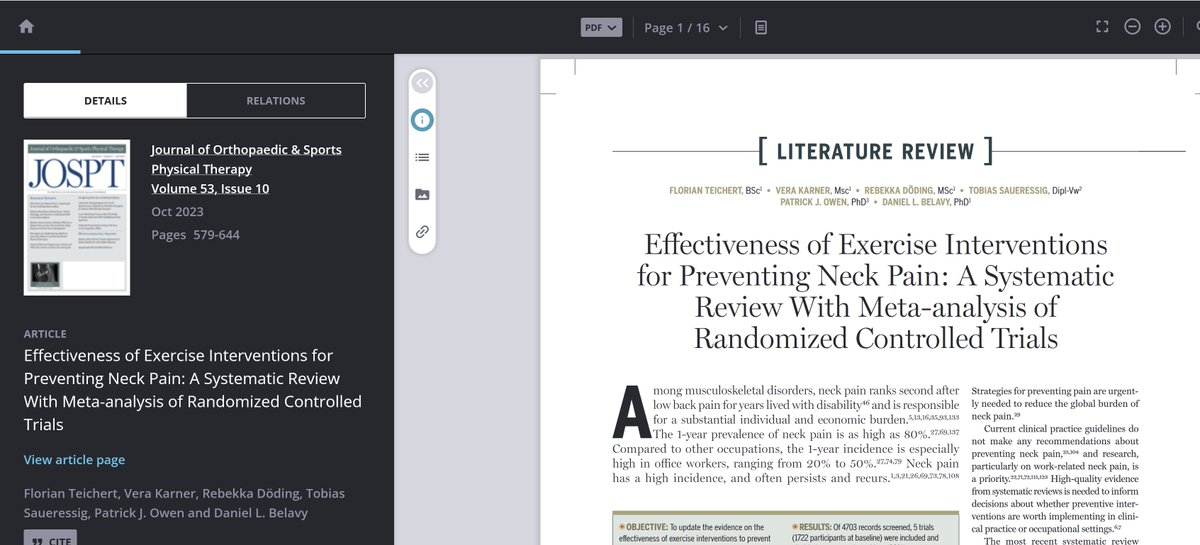The image size is (1200, 545).
Task: Click the ARTICLE label in sidebar
Action: (x=45, y=334)
